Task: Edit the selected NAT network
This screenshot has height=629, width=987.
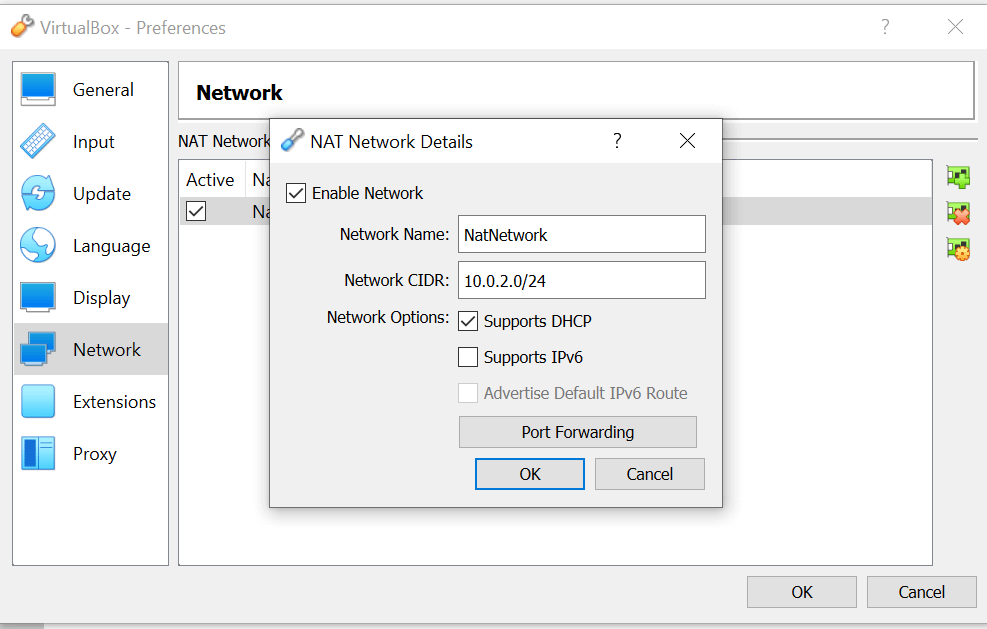Action: click(x=957, y=249)
